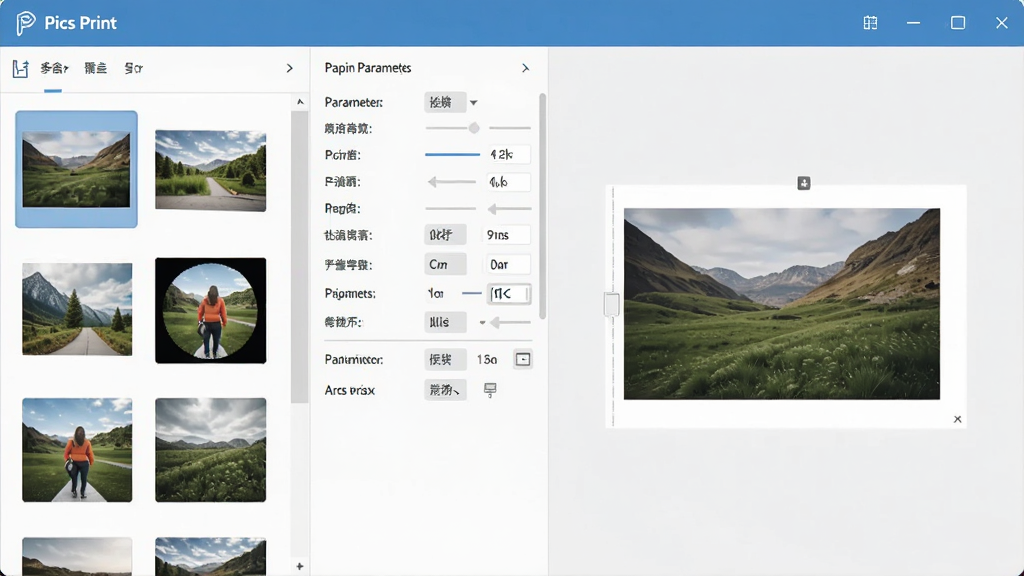Open the dropdown below the Pajomets row
Viewport: 1024px width, 576px height.
[x=445, y=322]
